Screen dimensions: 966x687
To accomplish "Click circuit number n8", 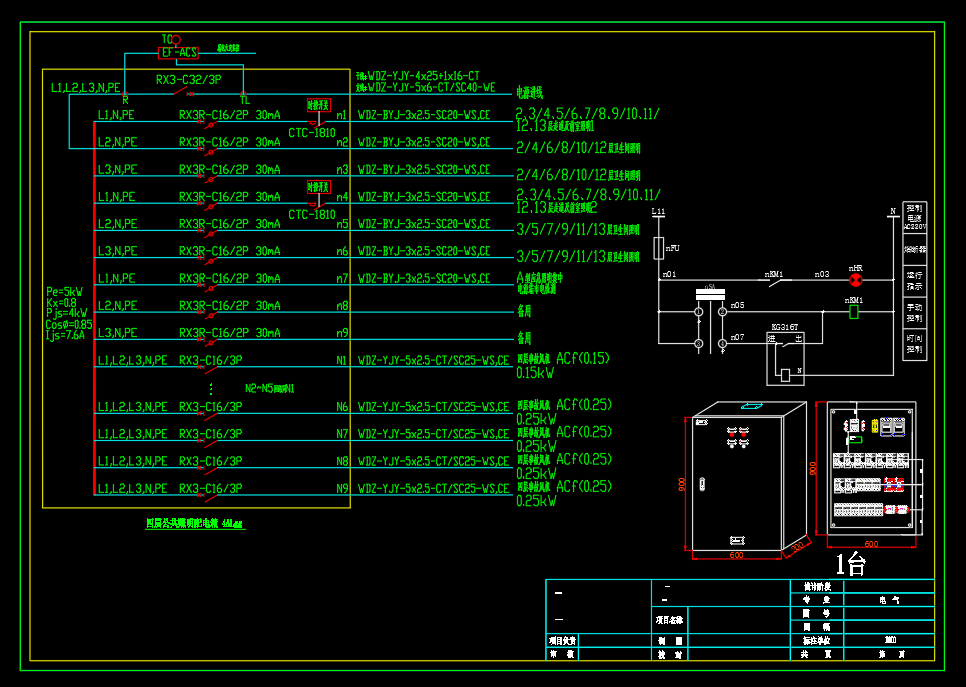I will 342,306.
